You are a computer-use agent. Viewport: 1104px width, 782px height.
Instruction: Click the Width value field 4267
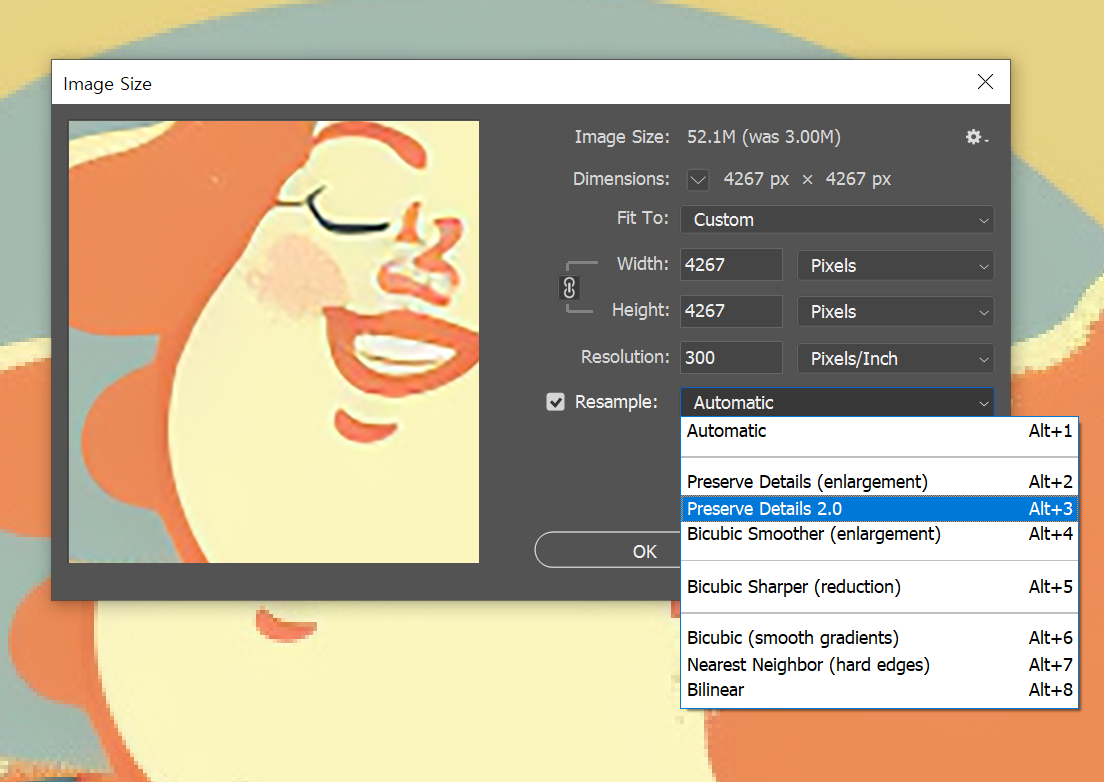click(731, 265)
